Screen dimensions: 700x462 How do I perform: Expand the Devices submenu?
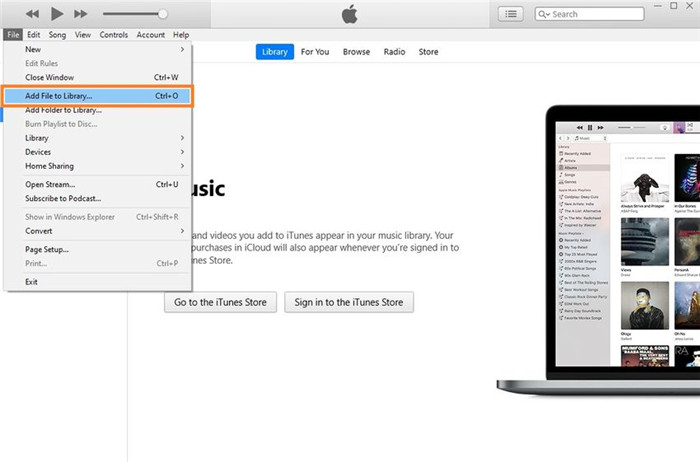[x=98, y=152]
